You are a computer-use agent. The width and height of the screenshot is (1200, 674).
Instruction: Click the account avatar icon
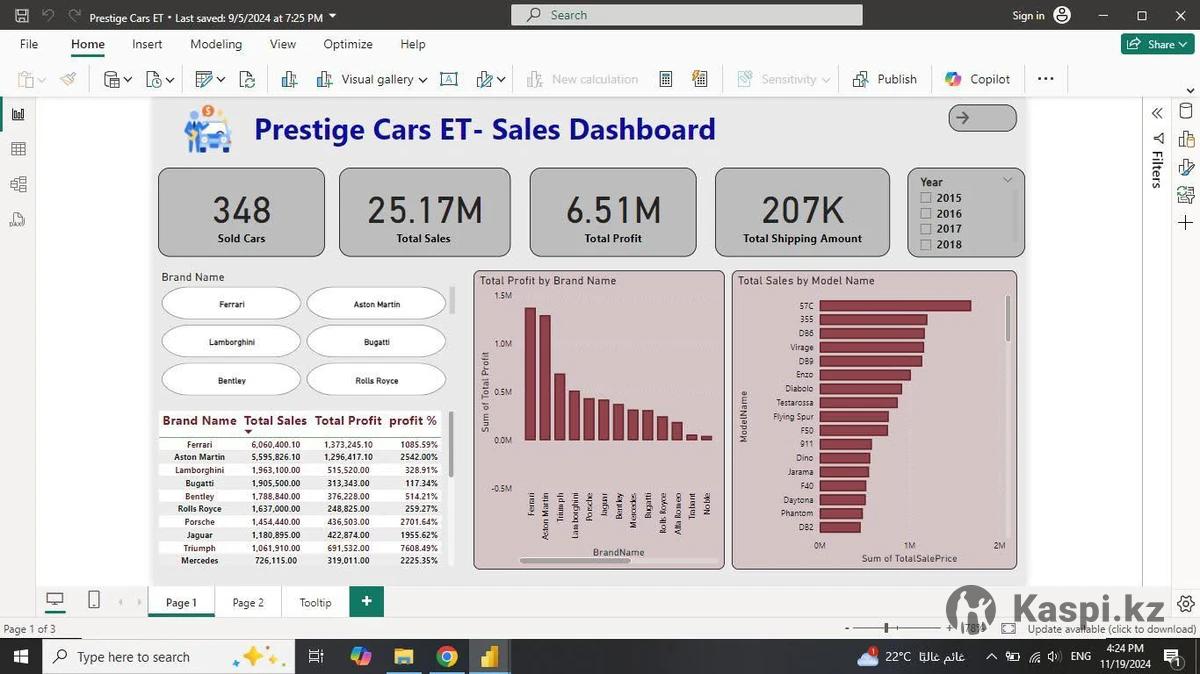click(1062, 15)
